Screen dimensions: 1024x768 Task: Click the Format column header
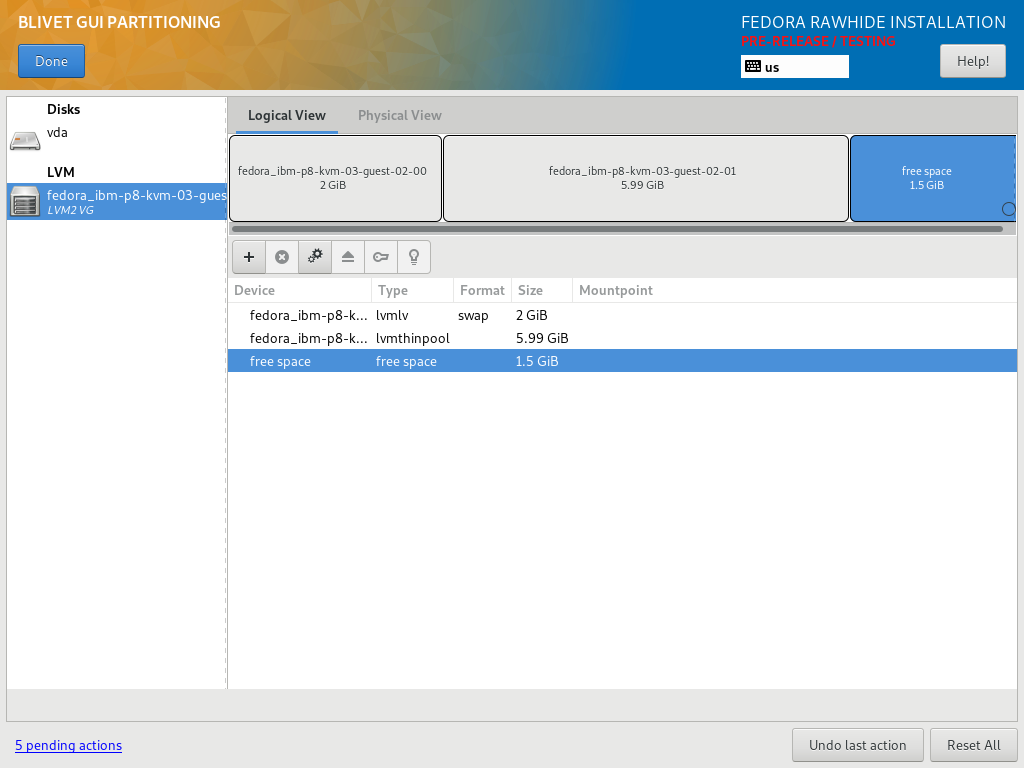[x=483, y=291]
